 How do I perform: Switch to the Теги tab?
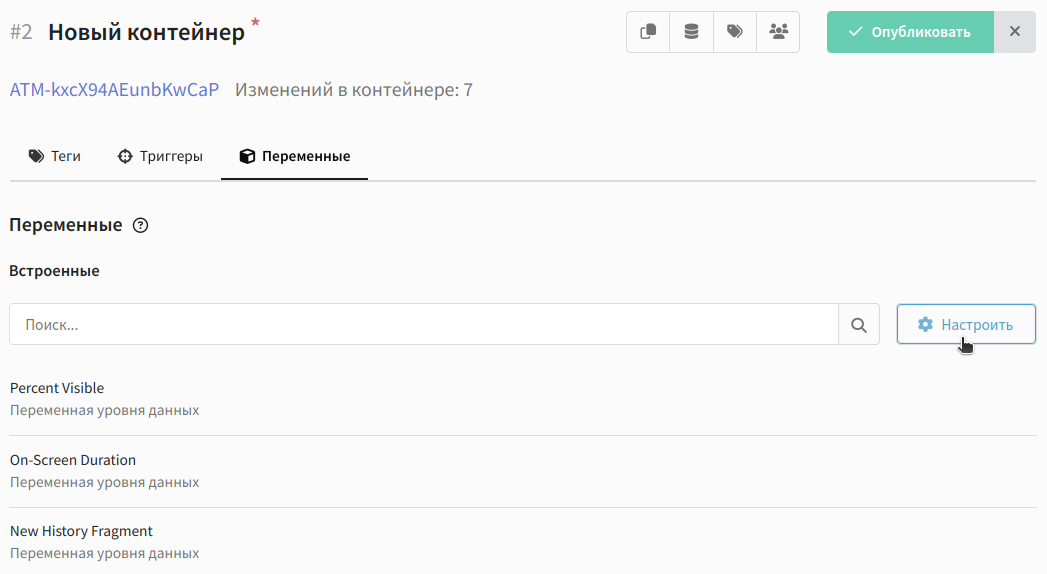pos(55,156)
